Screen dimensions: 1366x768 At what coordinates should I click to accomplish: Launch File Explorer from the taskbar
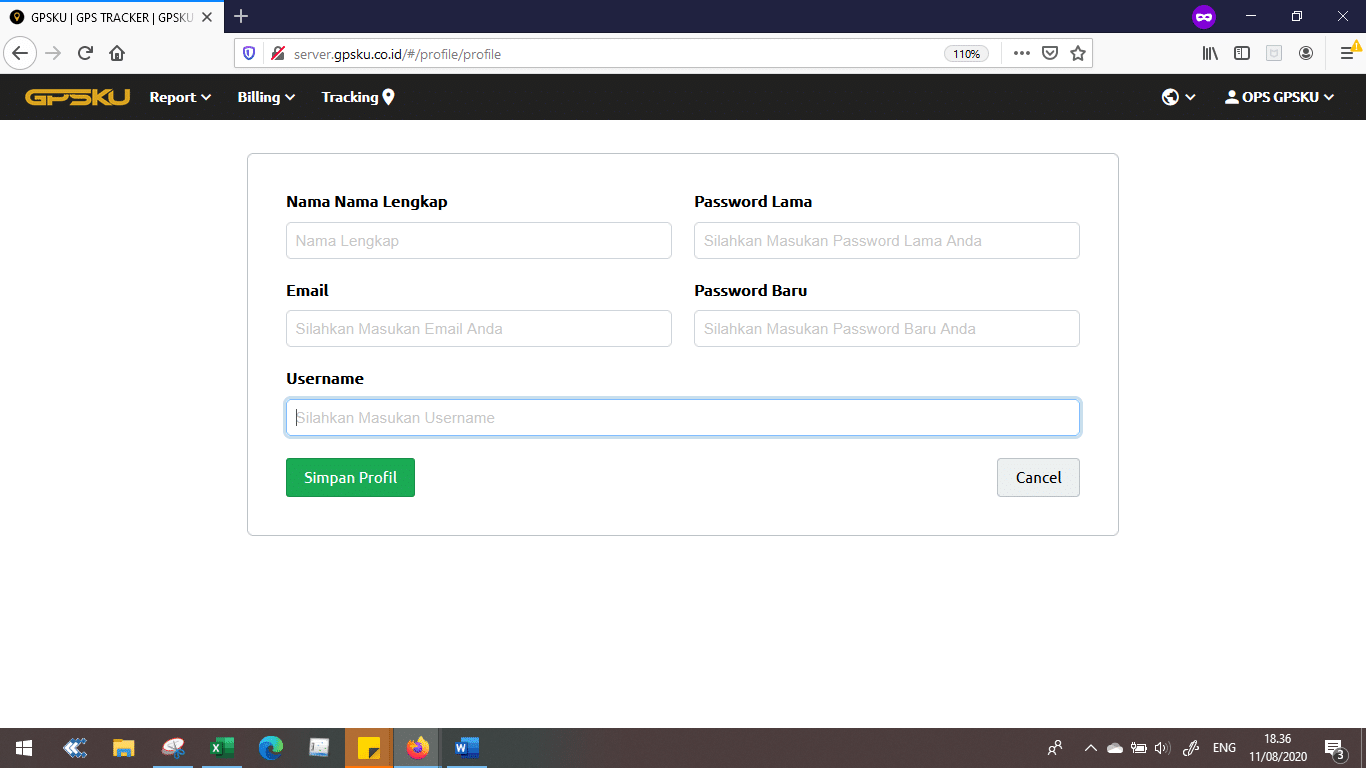123,748
